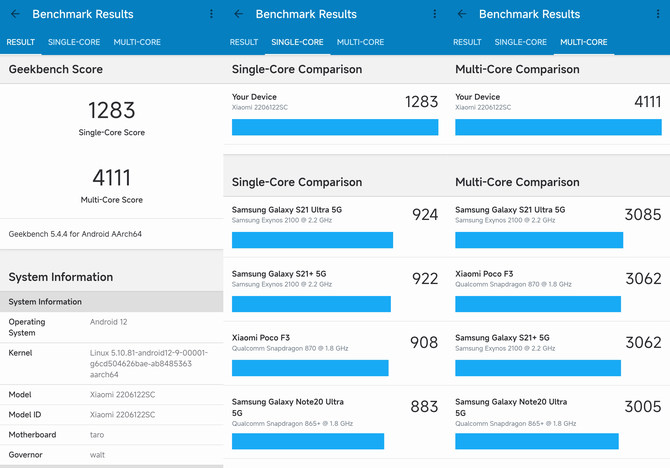The width and height of the screenshot is (670, 468).
Task: Click the blue bar under the 4111 multi-core device score
Action: pyautogui.click(x=557, y=127)
